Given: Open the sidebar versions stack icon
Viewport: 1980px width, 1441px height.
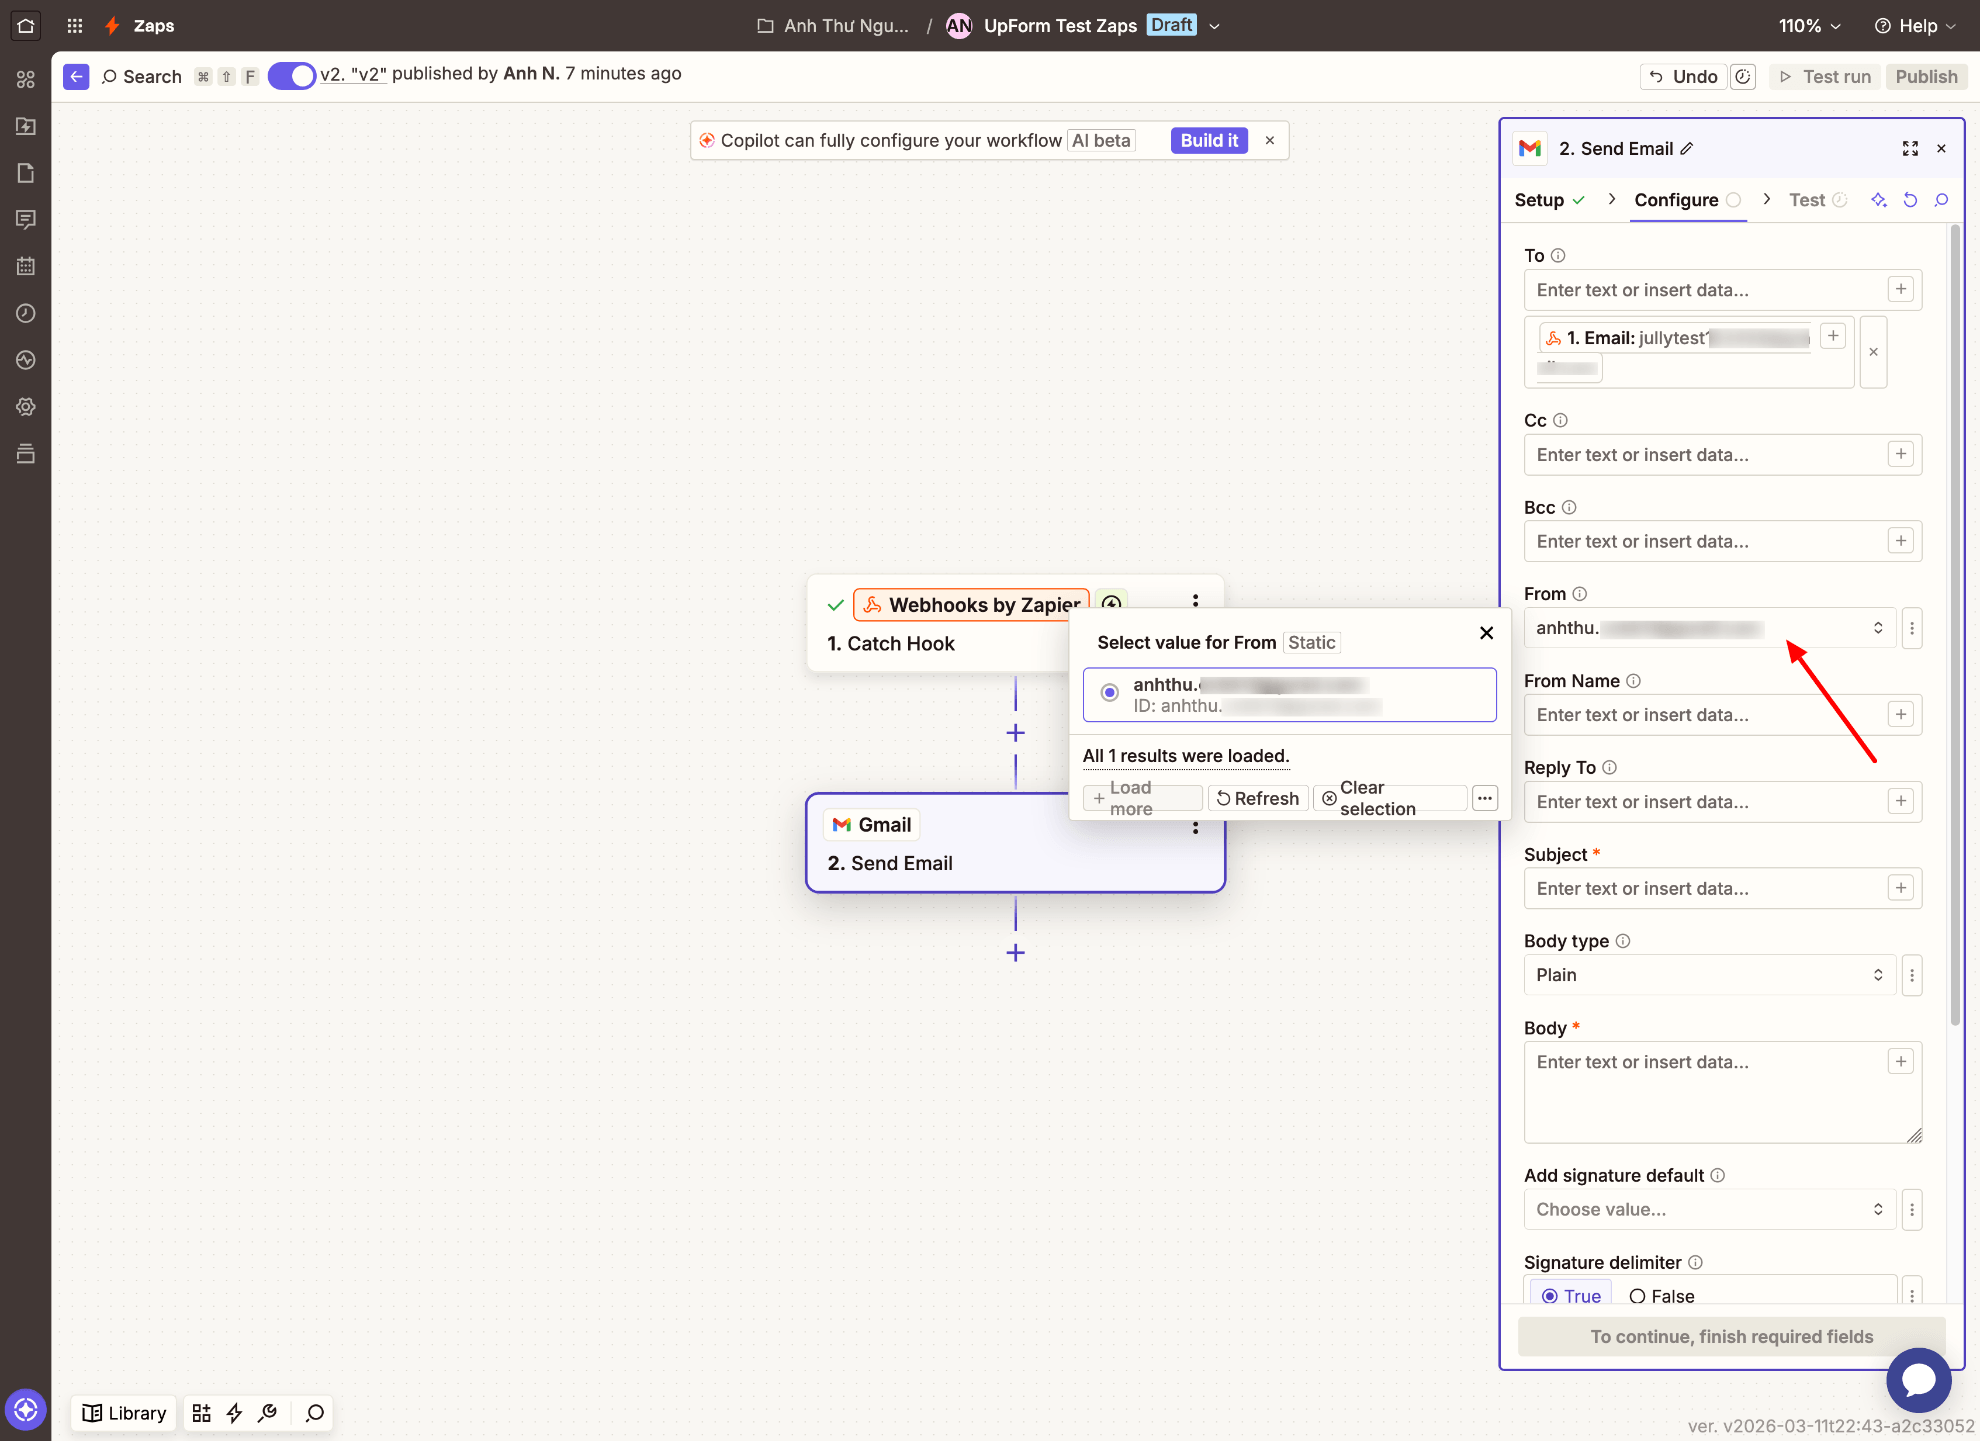Looking at the screenshot, I should coord(26,454).
